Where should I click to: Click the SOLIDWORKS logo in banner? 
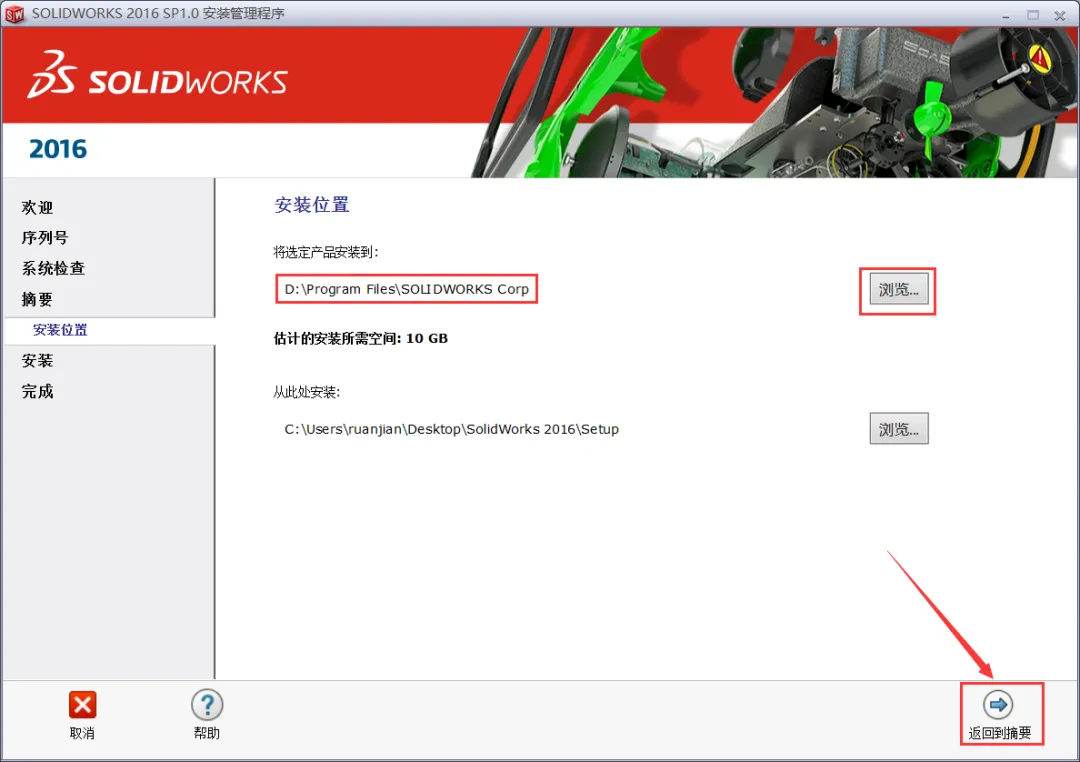pyautogui.click(x=157, y=74)
